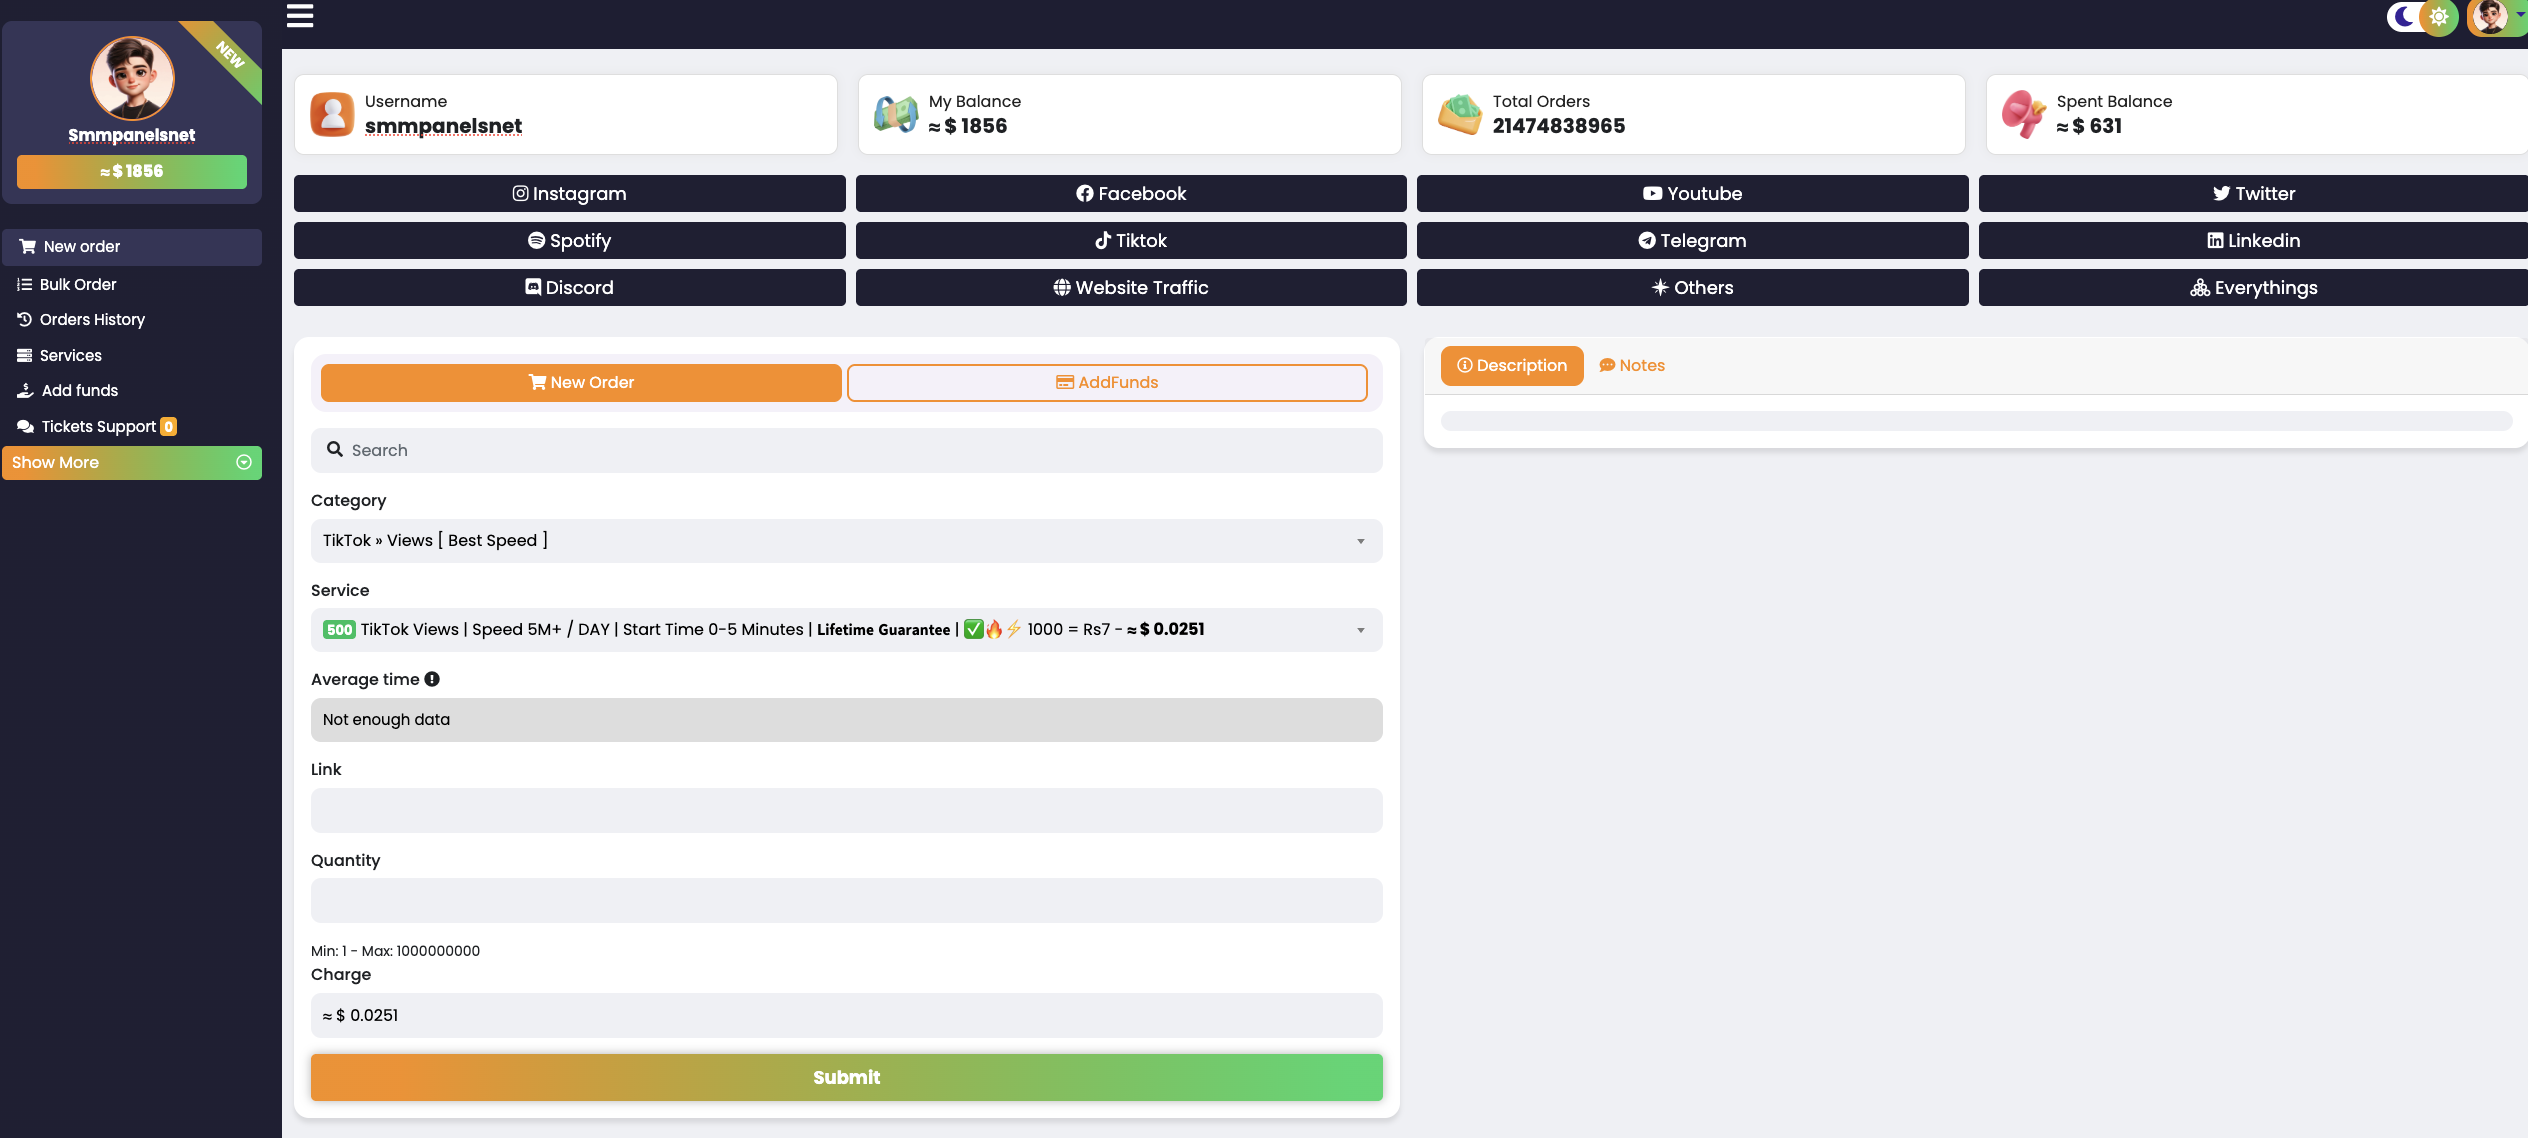Open Orders History in sidebar
The image size is (2528, 1138).
click(92, 320)
